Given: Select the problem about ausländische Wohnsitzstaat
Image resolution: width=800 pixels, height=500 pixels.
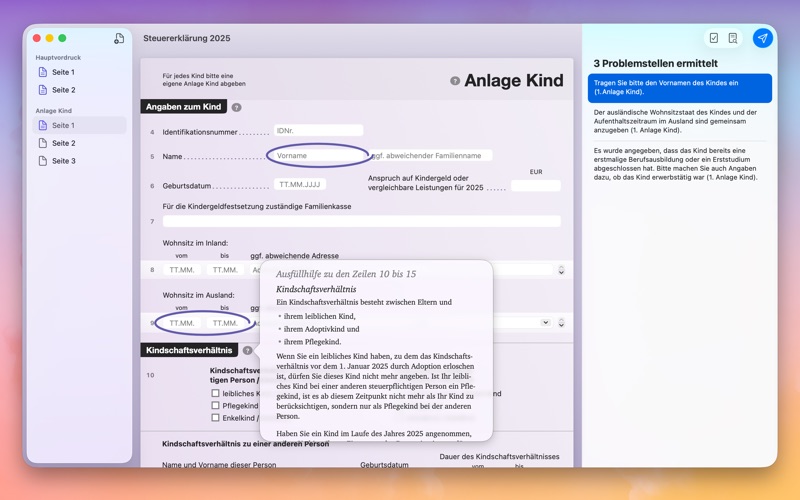Looking at the screenshot, I should pyautogui.click(x=680, y=121).
